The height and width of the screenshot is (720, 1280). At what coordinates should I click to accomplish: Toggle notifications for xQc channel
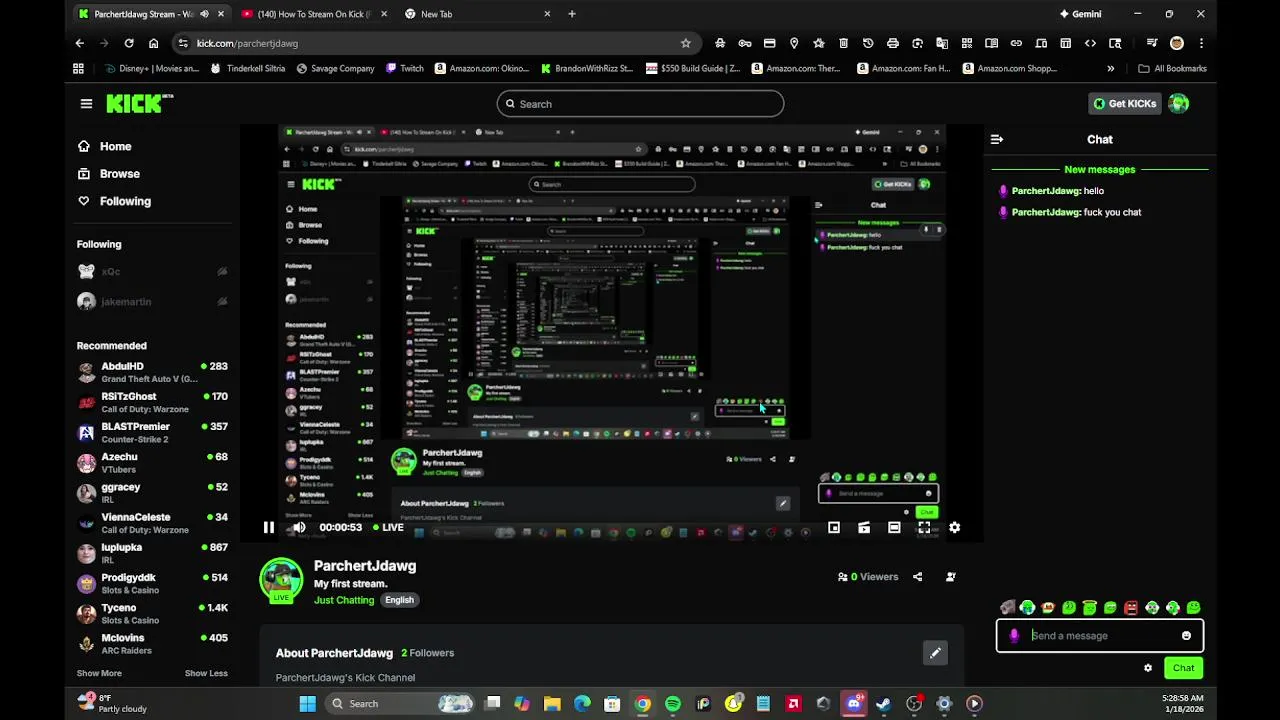point(222,272)
